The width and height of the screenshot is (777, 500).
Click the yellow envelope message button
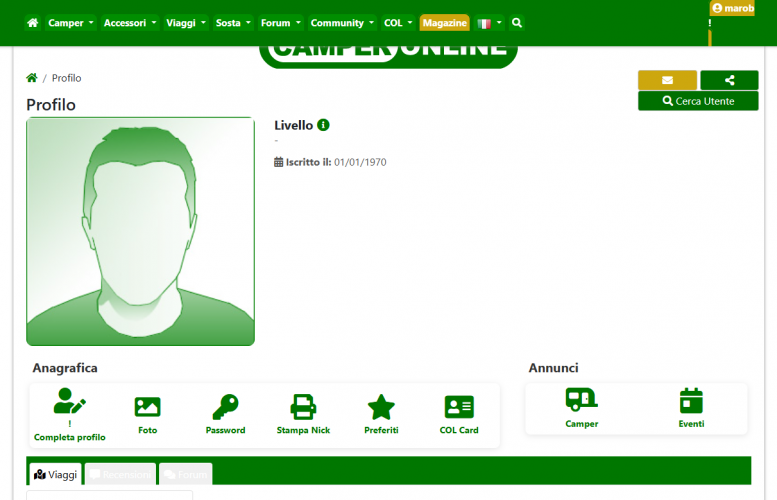(667, 80)
